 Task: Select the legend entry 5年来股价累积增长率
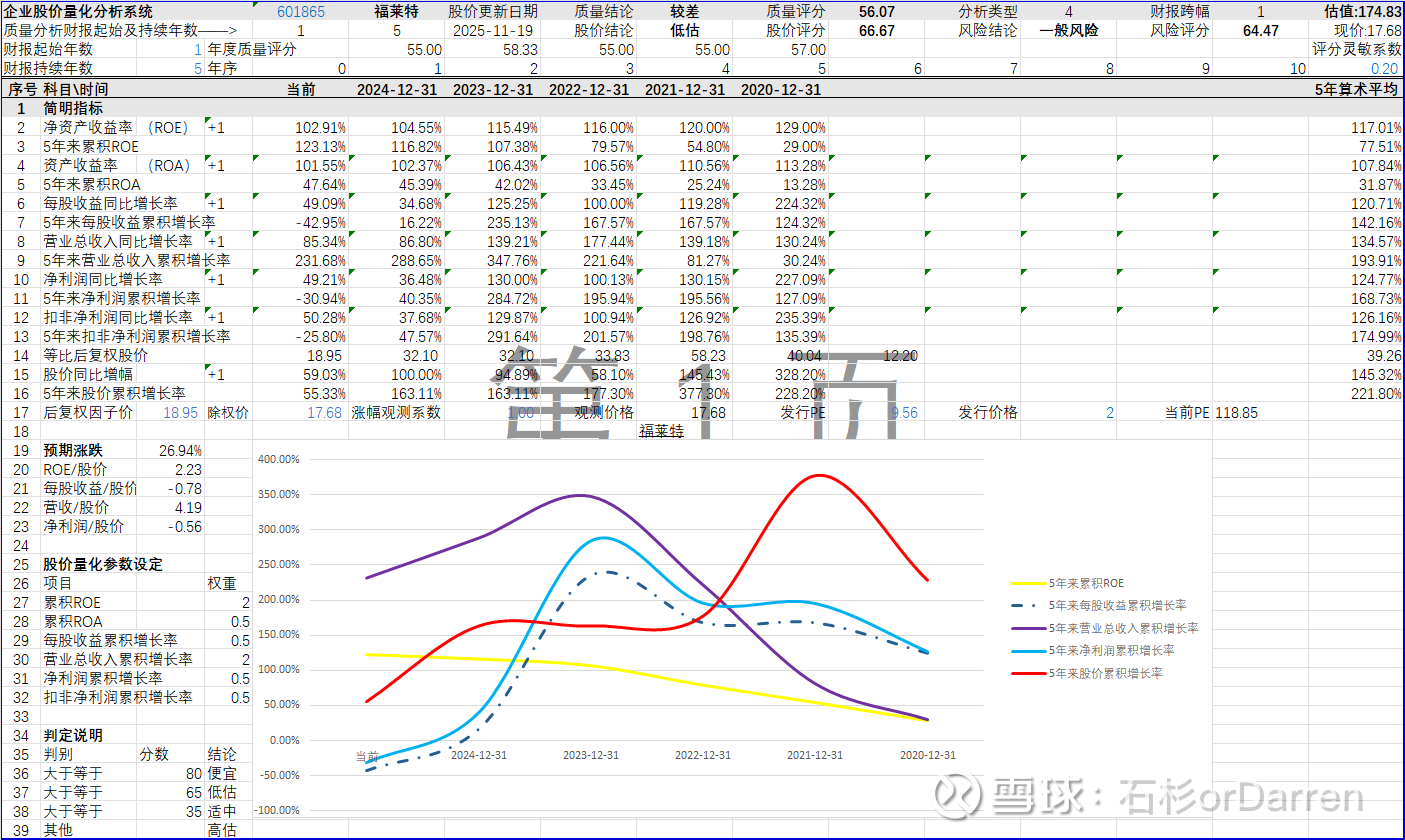[1105, 674]
